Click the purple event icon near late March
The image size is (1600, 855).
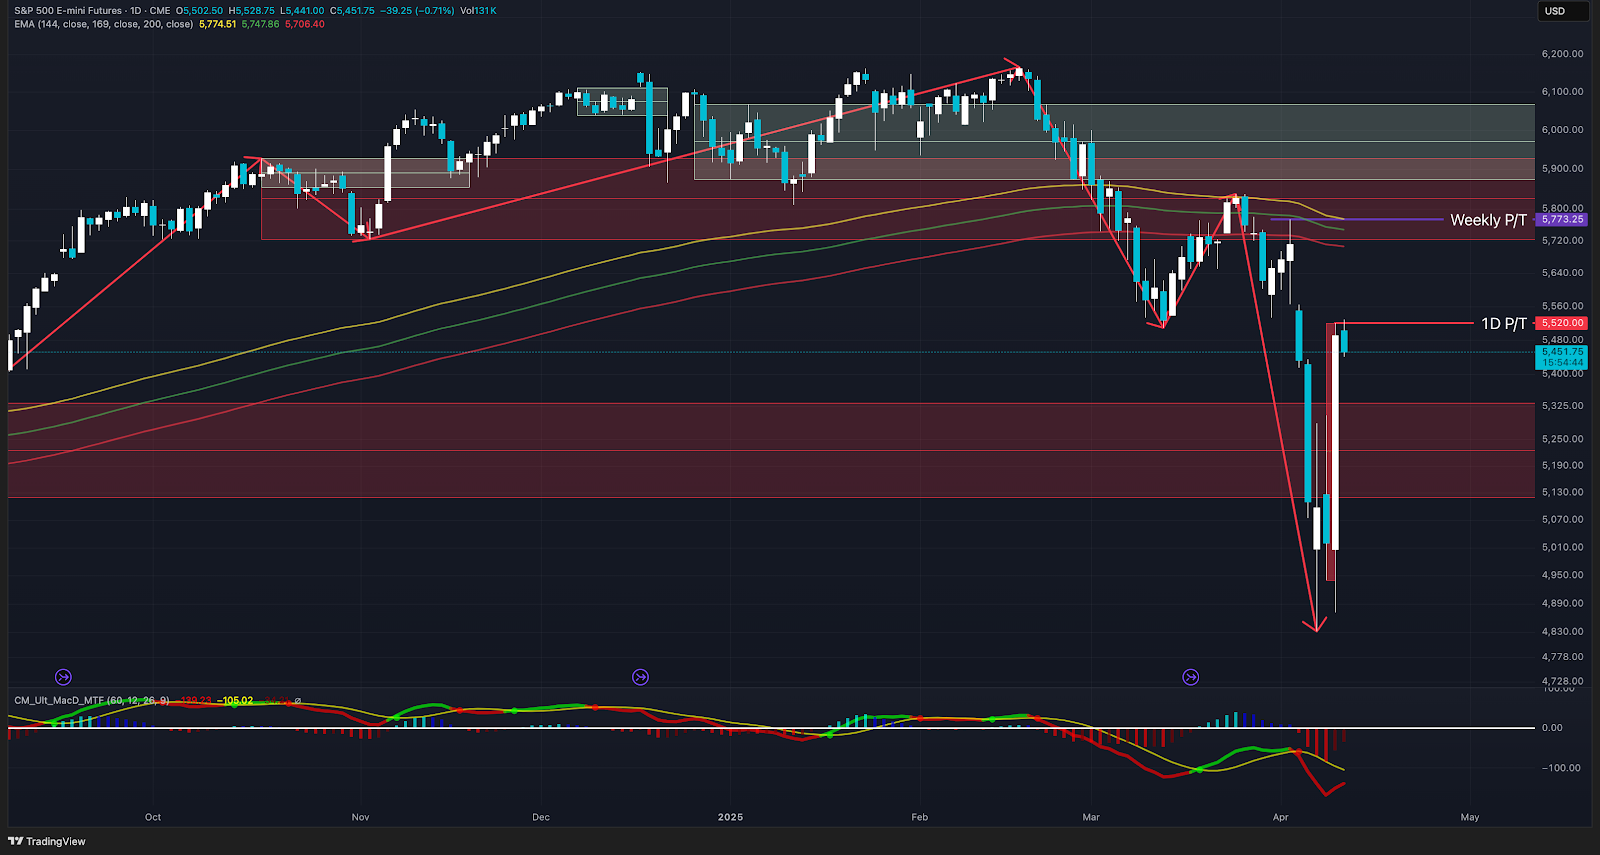(x=1190, y=677)
